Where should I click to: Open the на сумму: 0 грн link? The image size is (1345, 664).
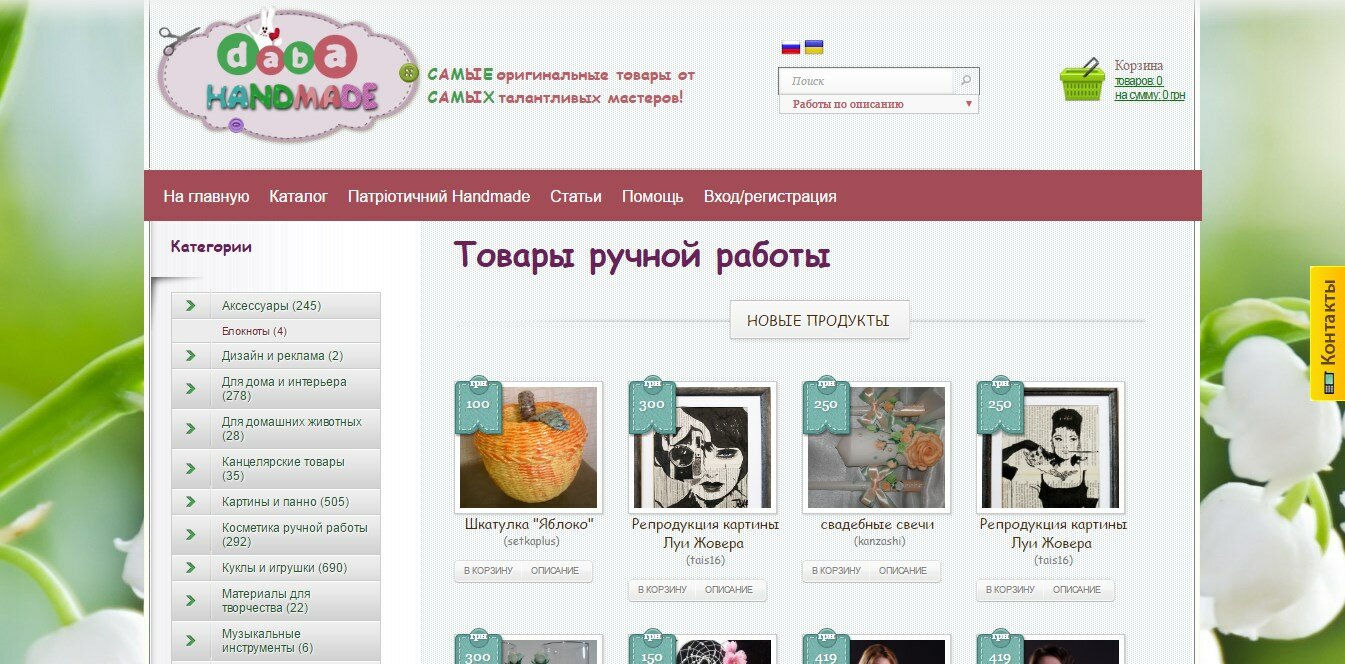pyautogui.click(x=1150, y=95)
